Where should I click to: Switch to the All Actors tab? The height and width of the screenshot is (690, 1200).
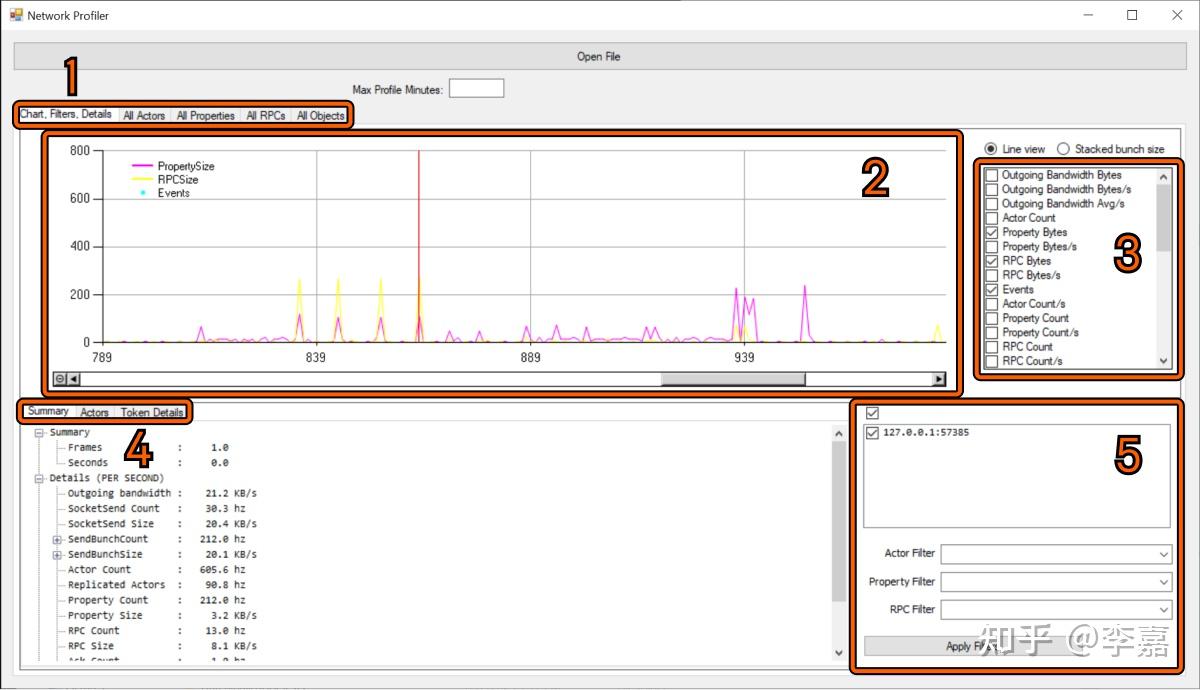point(144,116)
